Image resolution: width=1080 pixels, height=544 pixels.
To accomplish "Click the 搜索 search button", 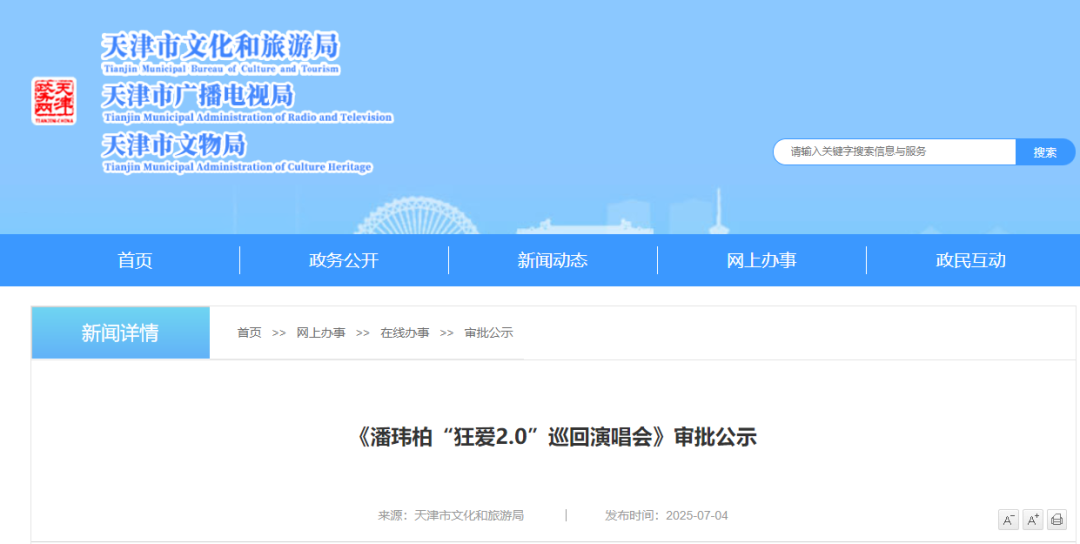I will (1045, 152).
